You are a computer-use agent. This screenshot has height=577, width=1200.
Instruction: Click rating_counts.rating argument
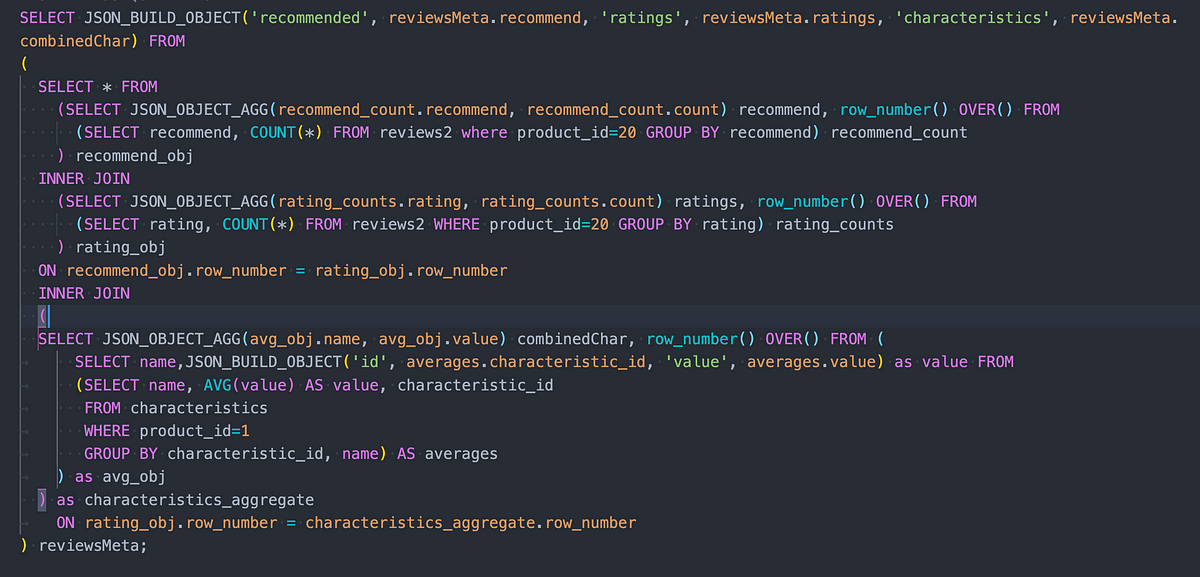368,202
